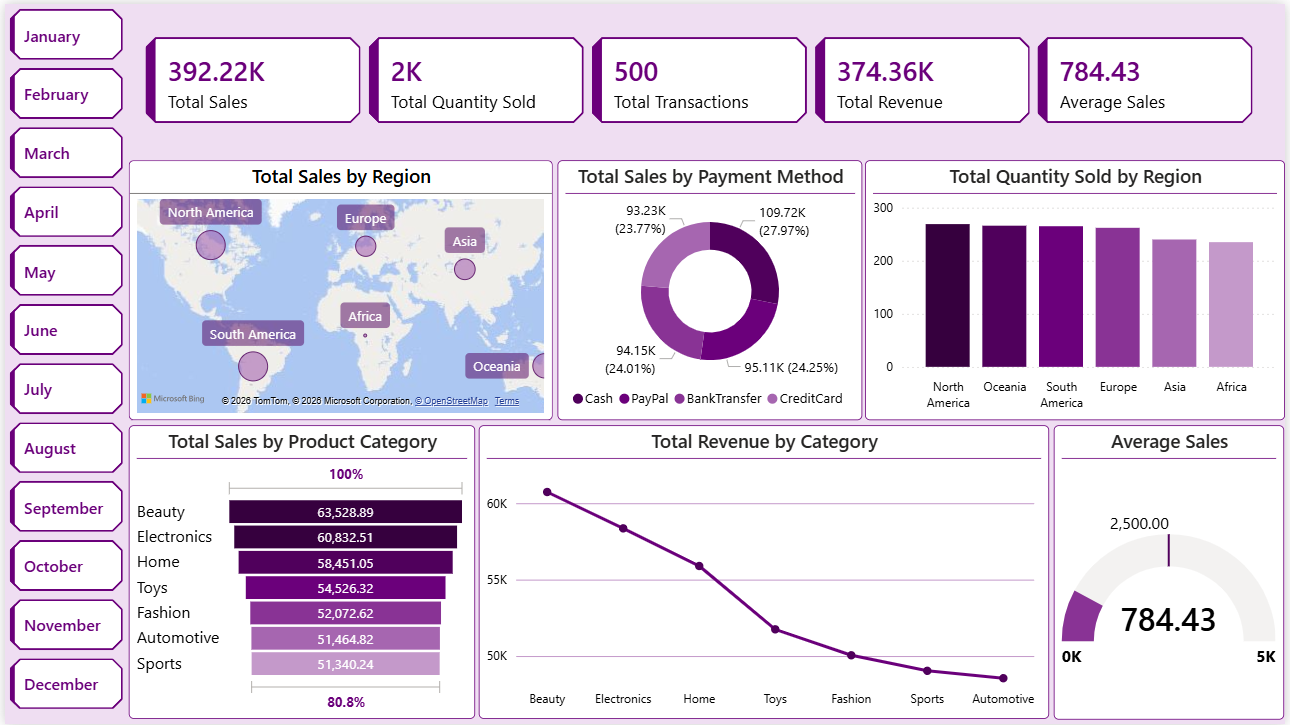Toggle the December month filter
The width and height of the screenshot is (1290, 725).
pos(66,683)
